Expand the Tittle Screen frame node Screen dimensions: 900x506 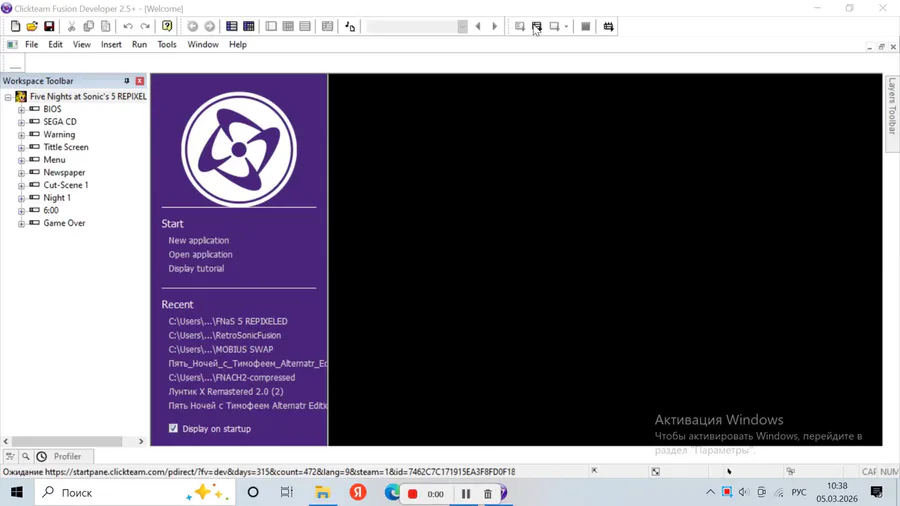[x=21, y=147]
